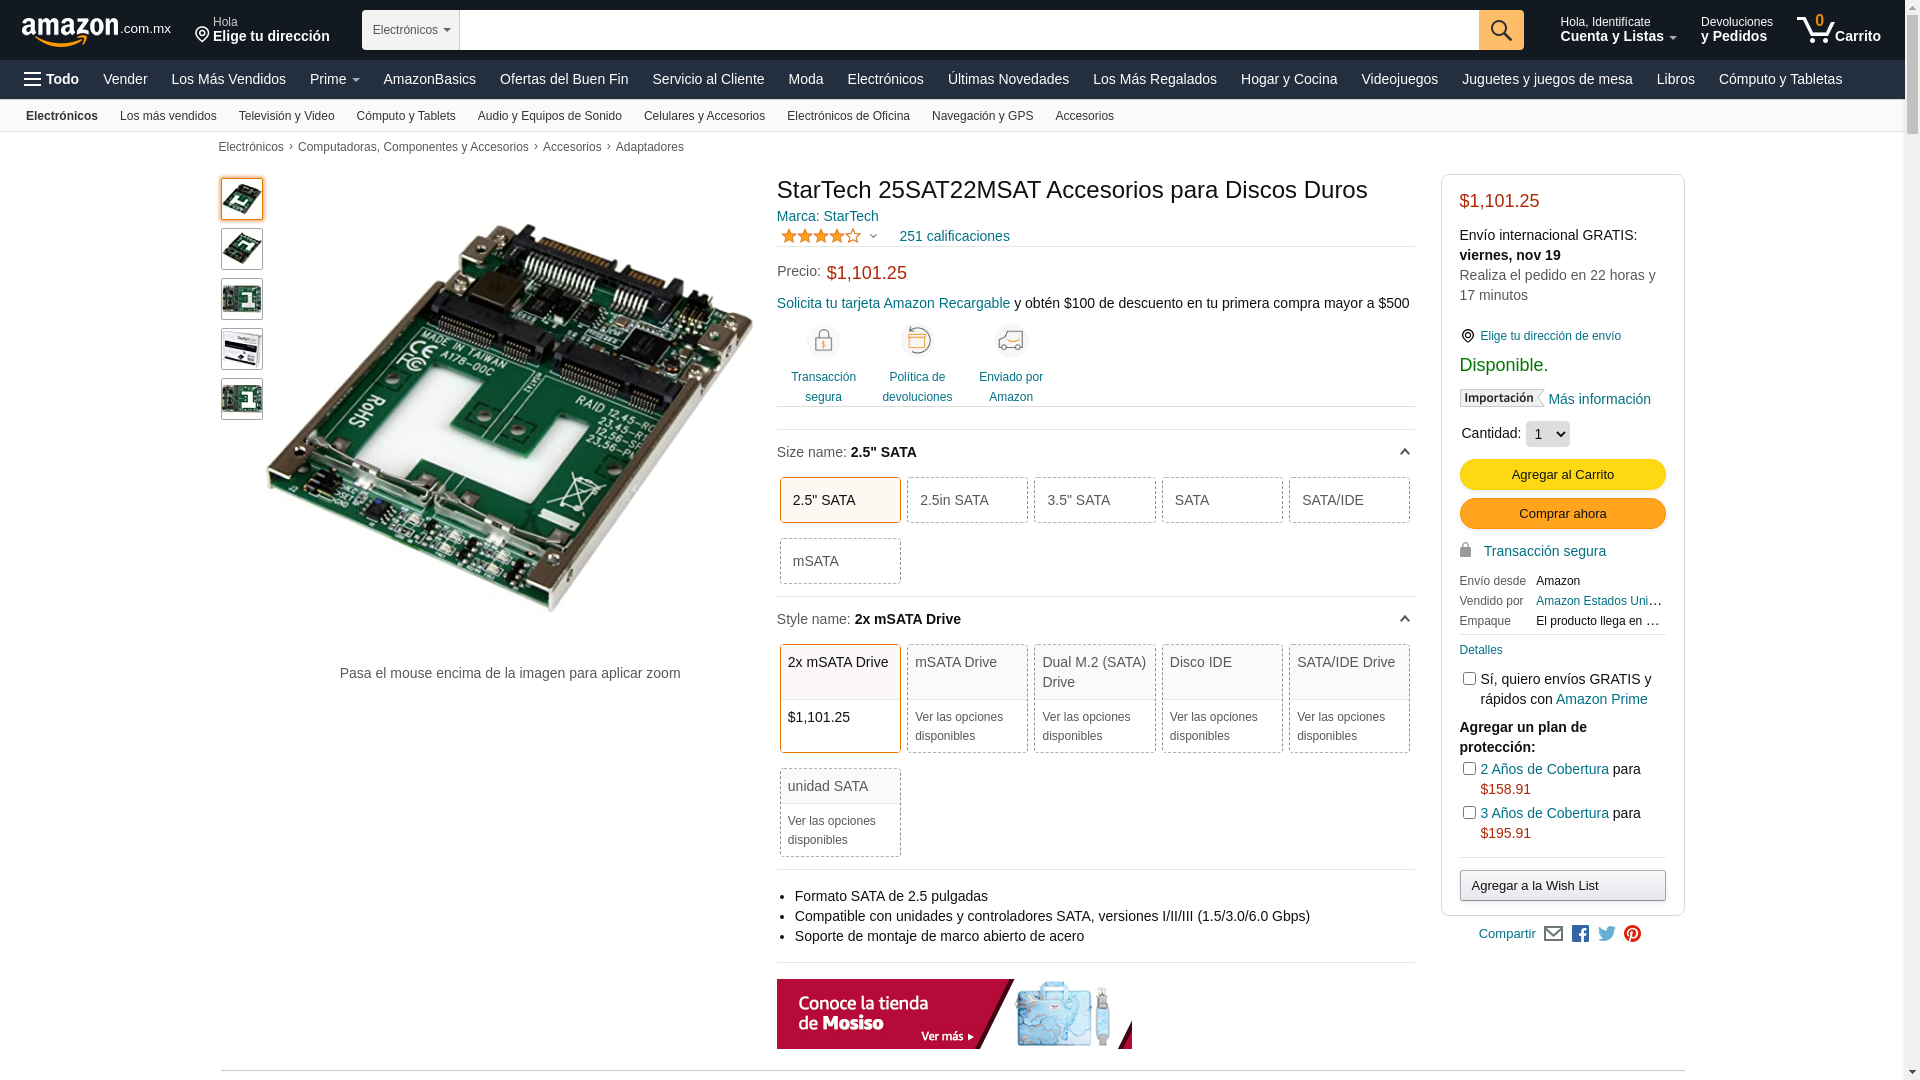Share product on Facebook icon
This screenshot has height=1080, width=1920.
(1580, 934)
